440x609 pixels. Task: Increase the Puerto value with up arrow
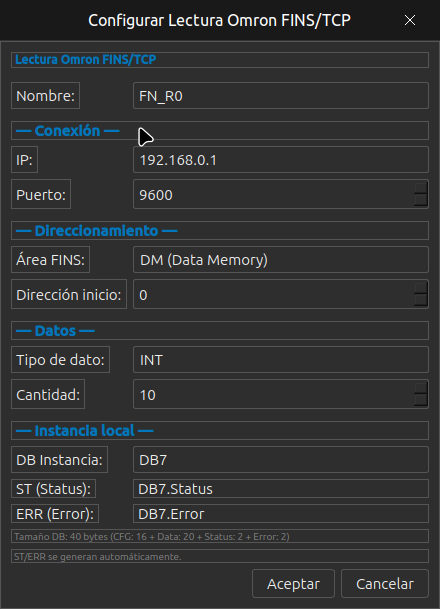point(421,188)
